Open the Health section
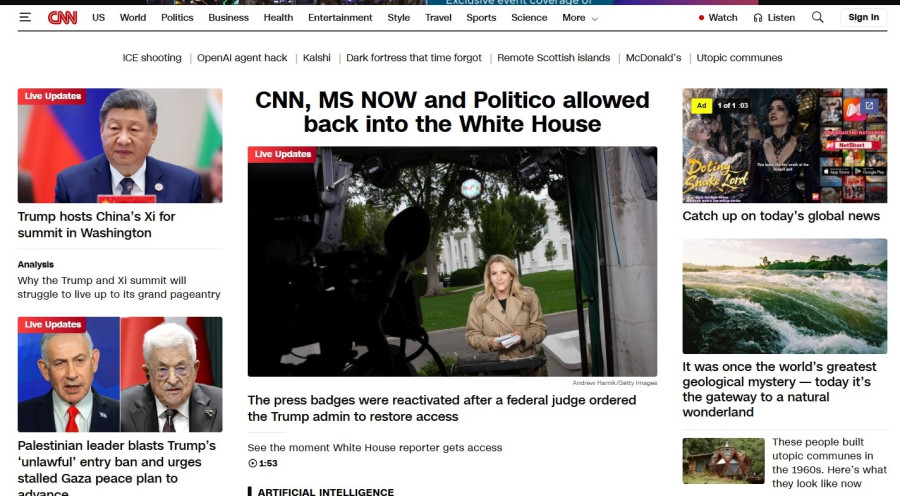 (278, 18)
